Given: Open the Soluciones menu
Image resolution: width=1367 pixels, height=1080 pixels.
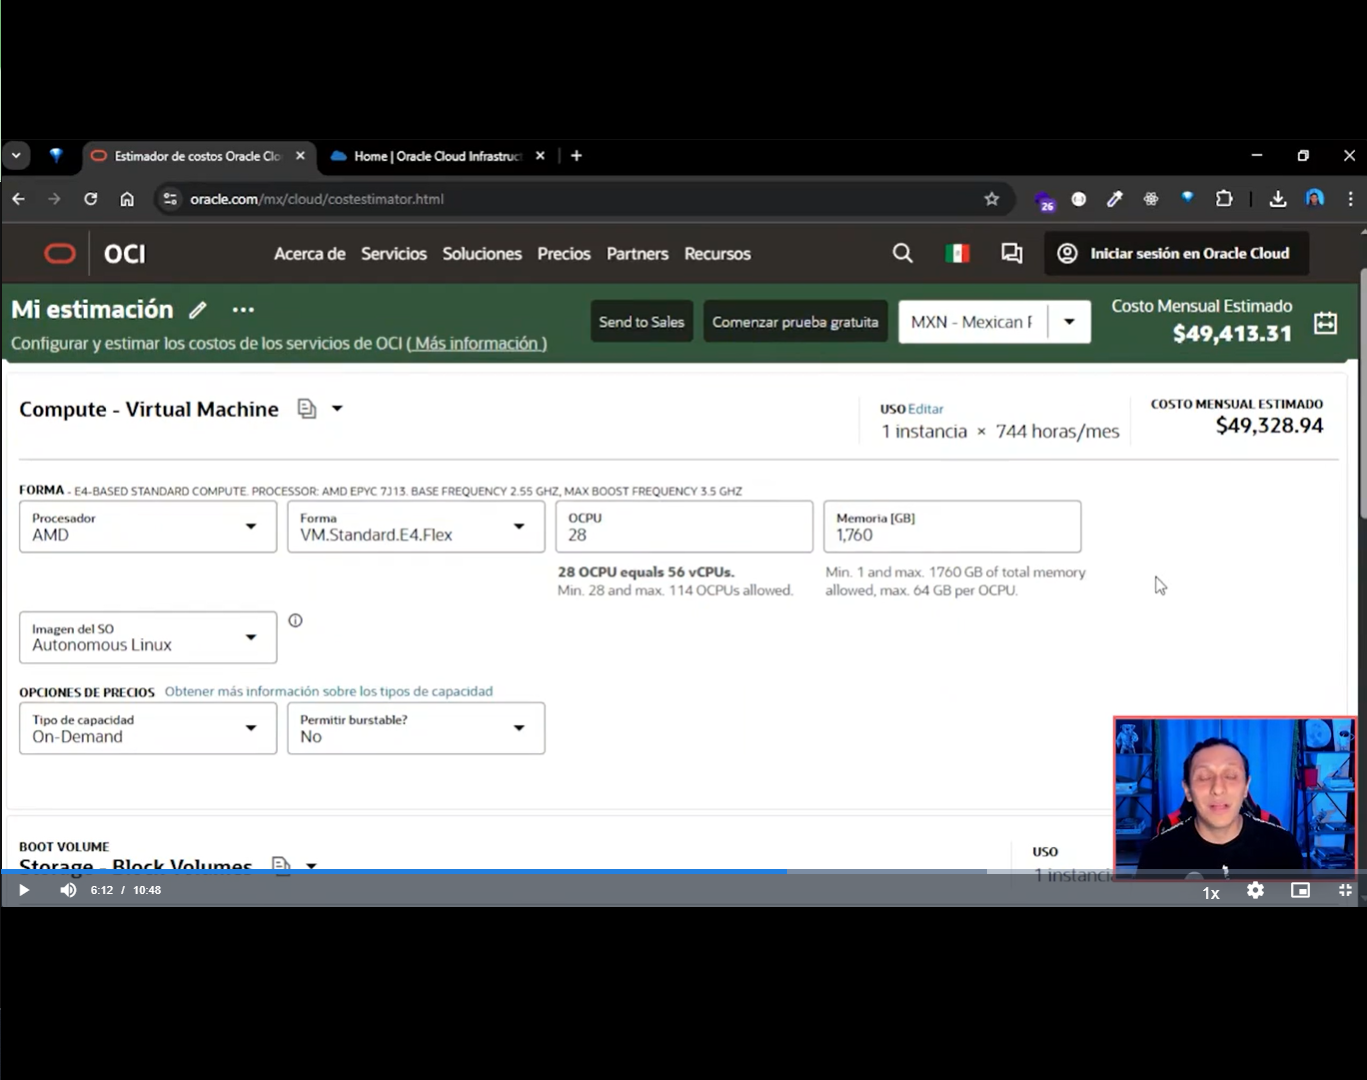Looking at the screenshot, I should tap(482, 254).
